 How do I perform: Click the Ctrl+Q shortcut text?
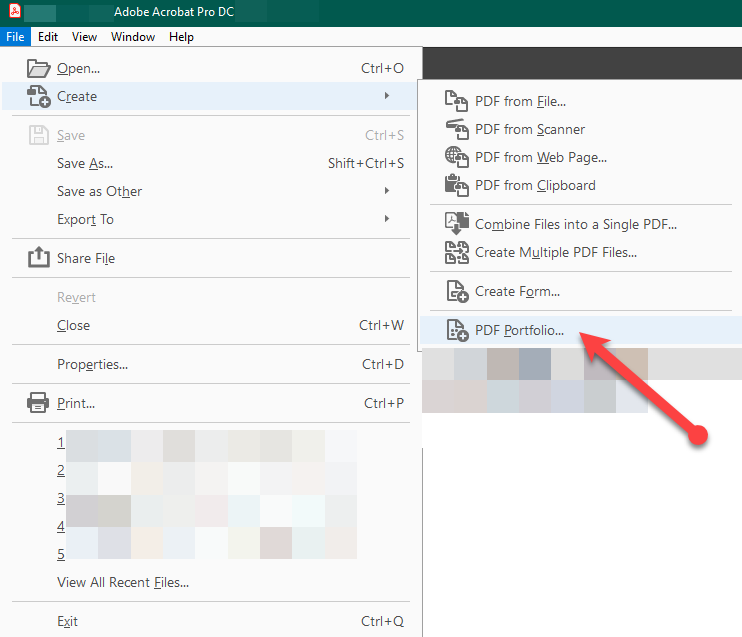click(x=382, y=621)
